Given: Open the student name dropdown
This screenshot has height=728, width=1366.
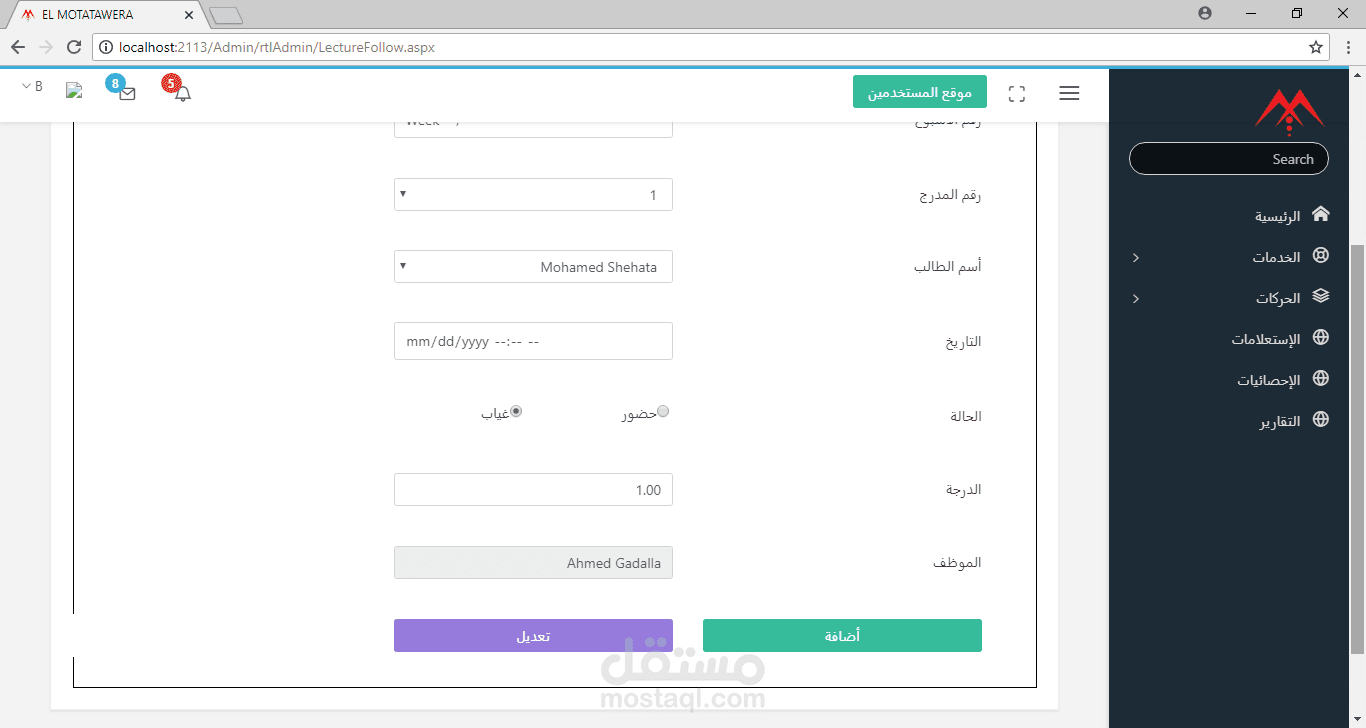Looking at the screenshot, I should [533, 267].
